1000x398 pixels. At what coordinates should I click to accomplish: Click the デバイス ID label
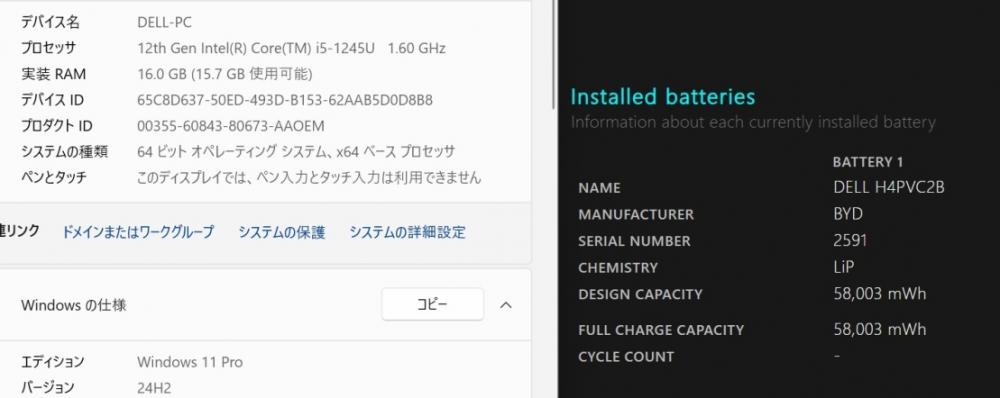coord(52,100)
